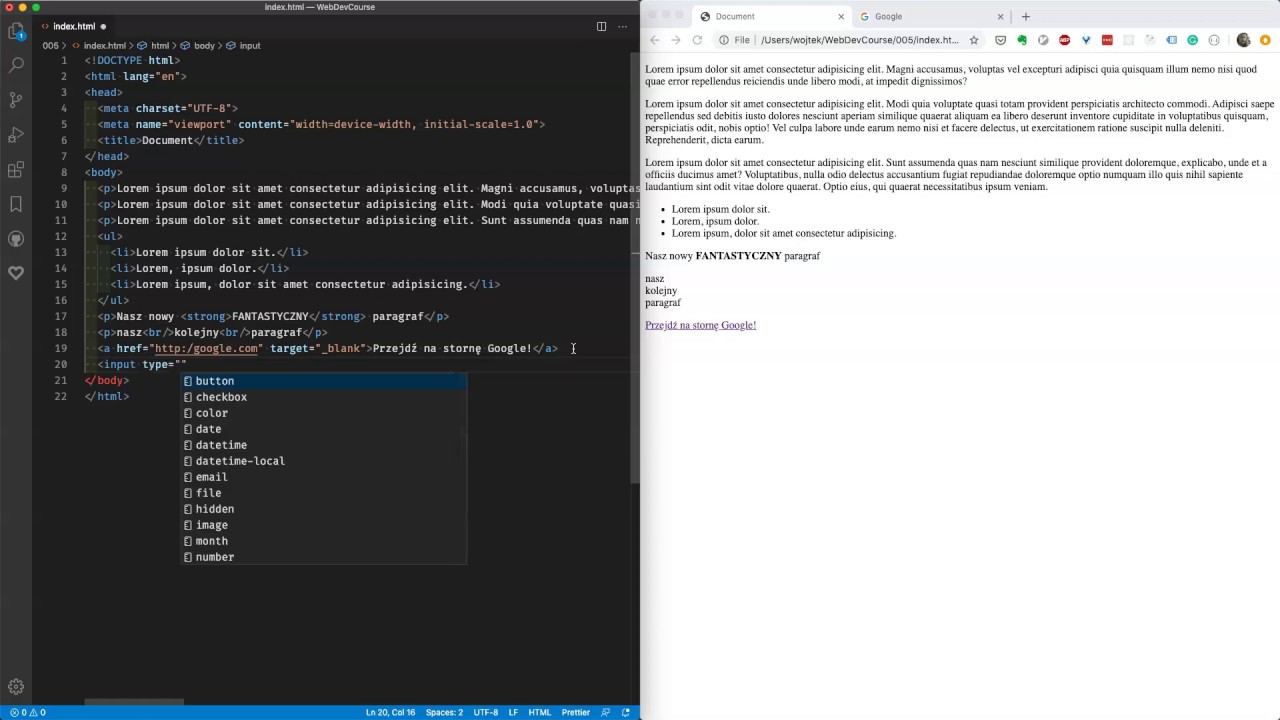This screenshot has height=720, width=1280.
Task: Choose 'file' from autocomplete list
Action: tap(323, 493)
